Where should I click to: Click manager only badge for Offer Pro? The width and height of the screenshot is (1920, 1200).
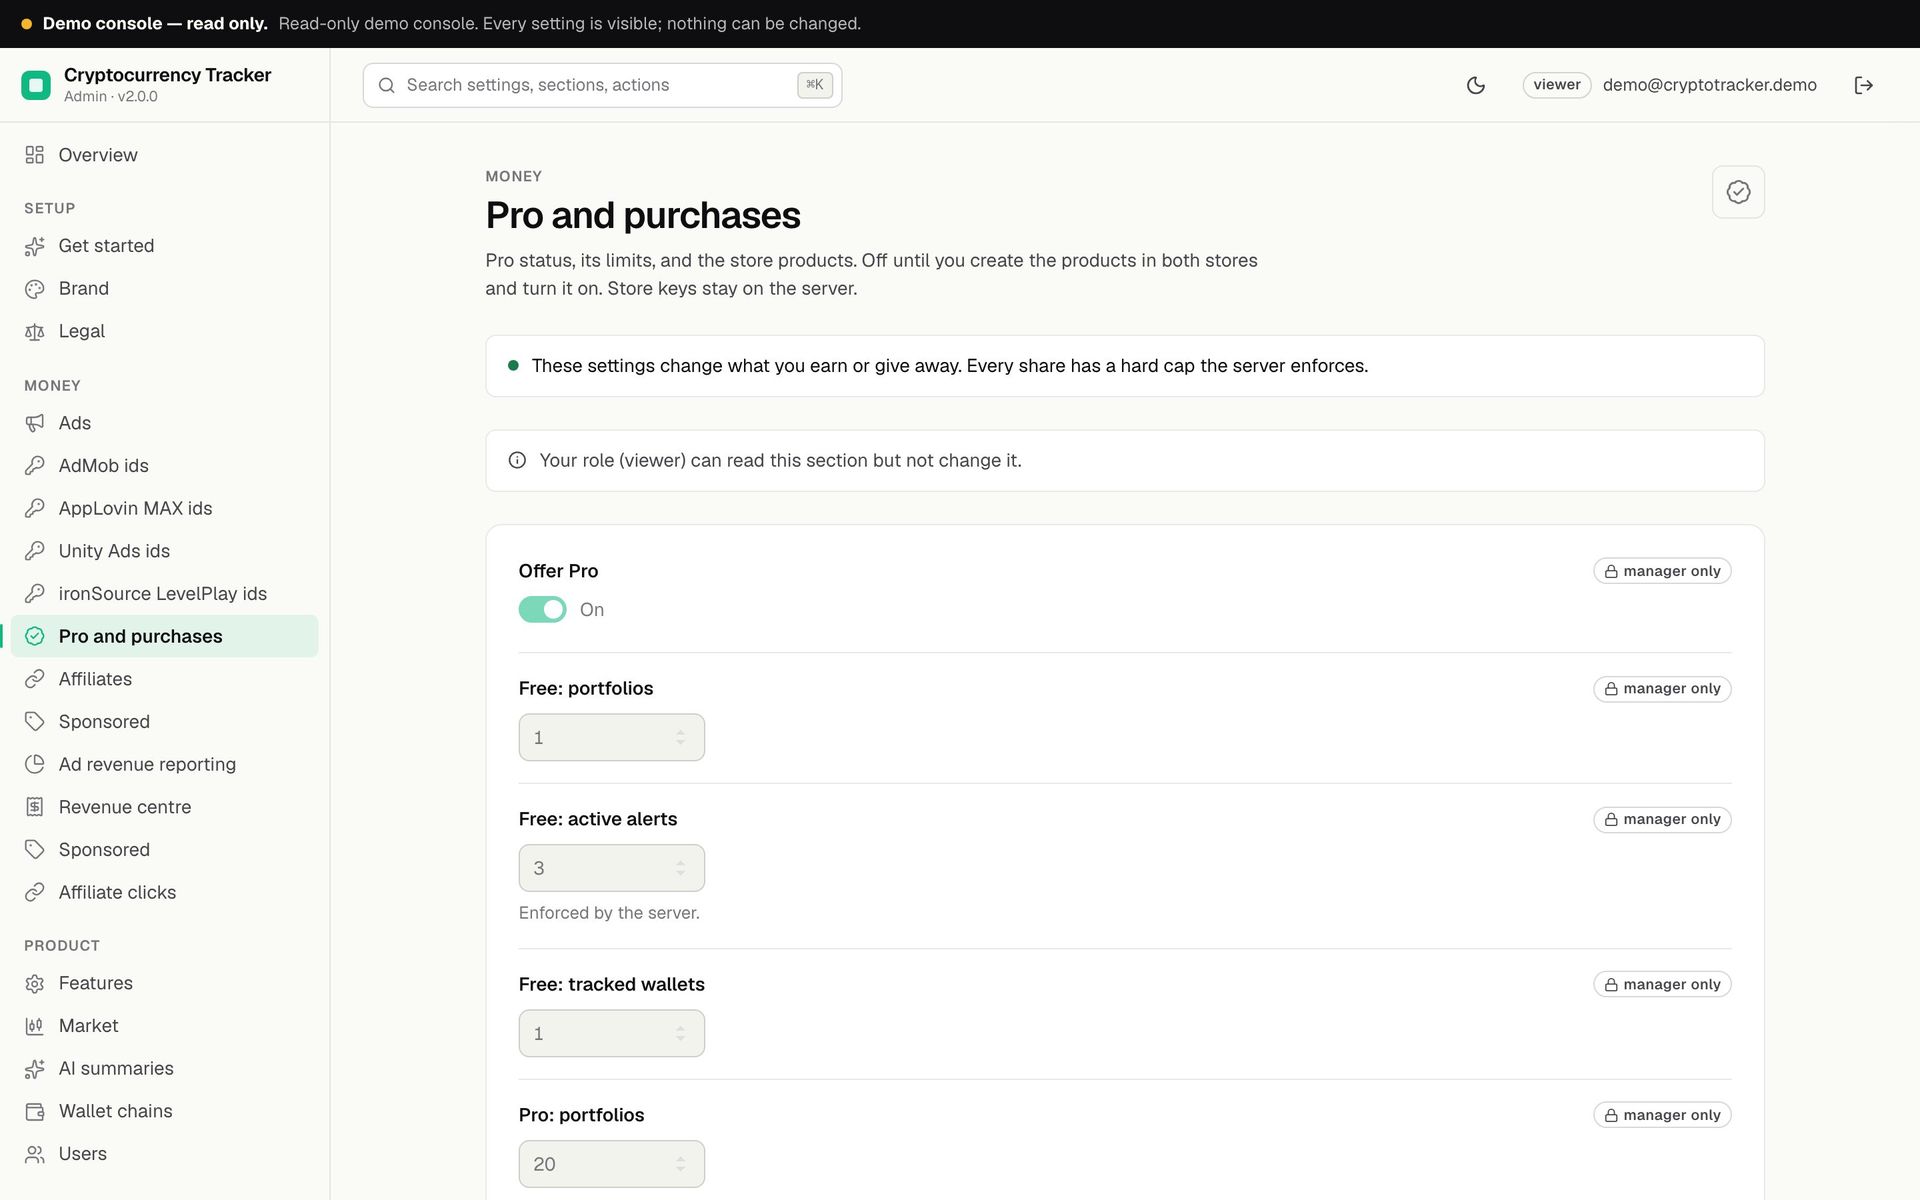pos(1662,571)
